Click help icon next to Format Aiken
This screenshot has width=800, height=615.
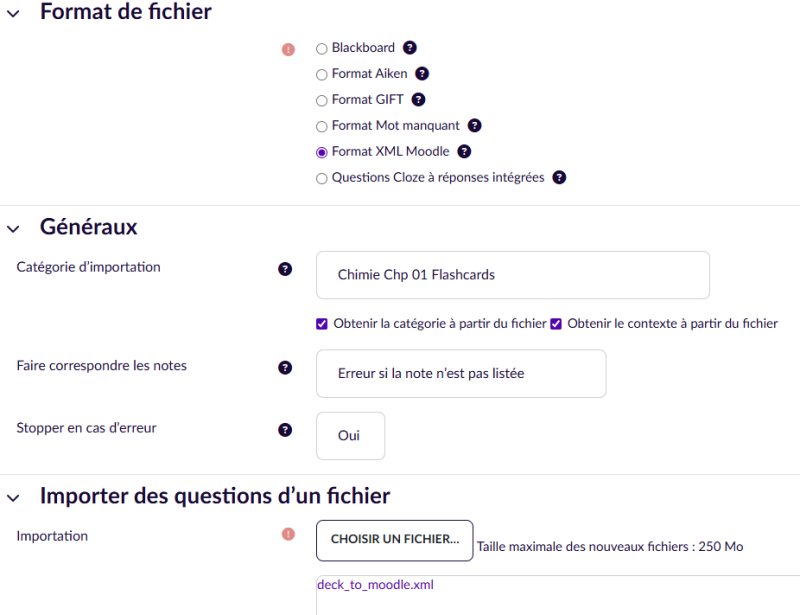point(422,74)
